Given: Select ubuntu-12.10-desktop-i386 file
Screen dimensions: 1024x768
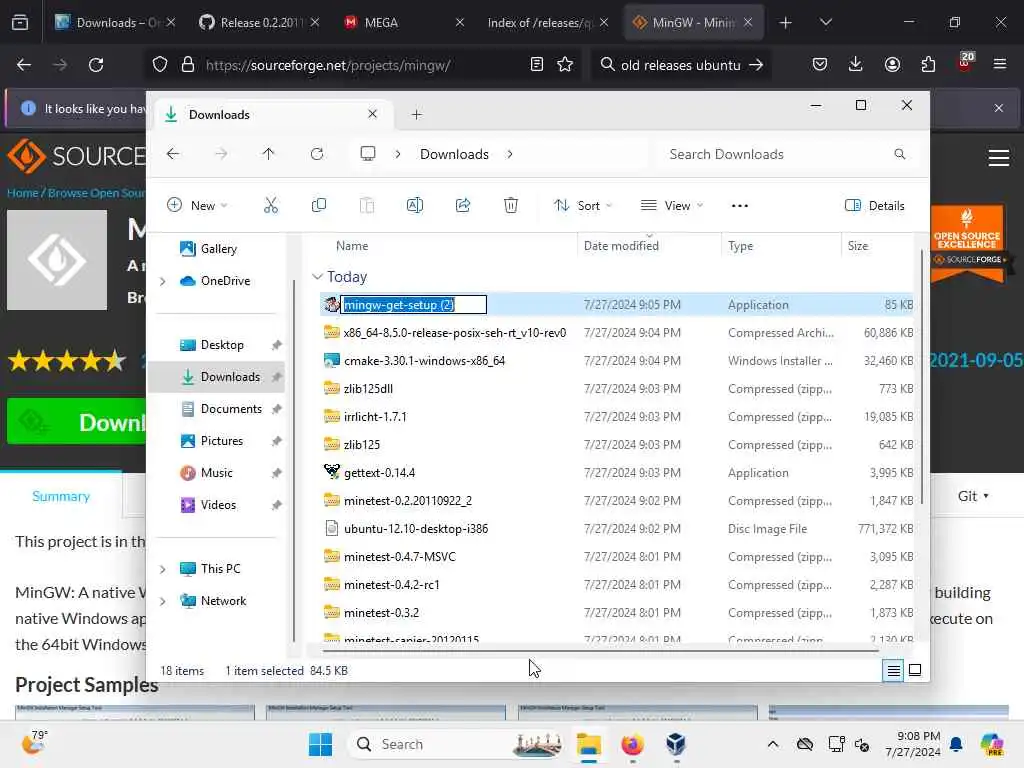Looking at the screenshot, I should (415, 529).
